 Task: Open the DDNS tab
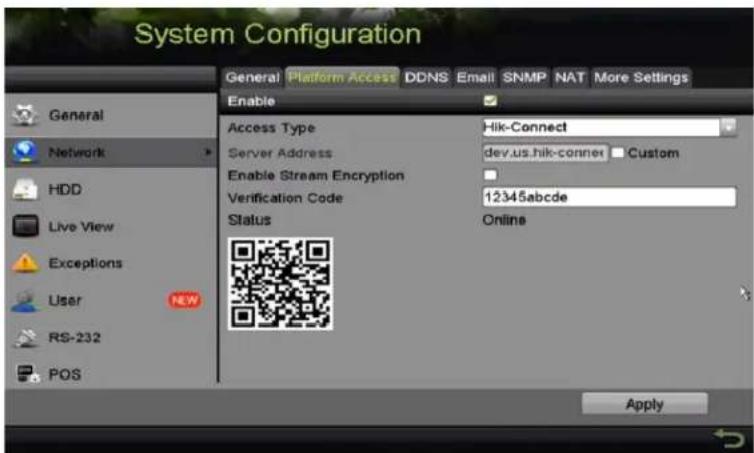pos(426,77)
